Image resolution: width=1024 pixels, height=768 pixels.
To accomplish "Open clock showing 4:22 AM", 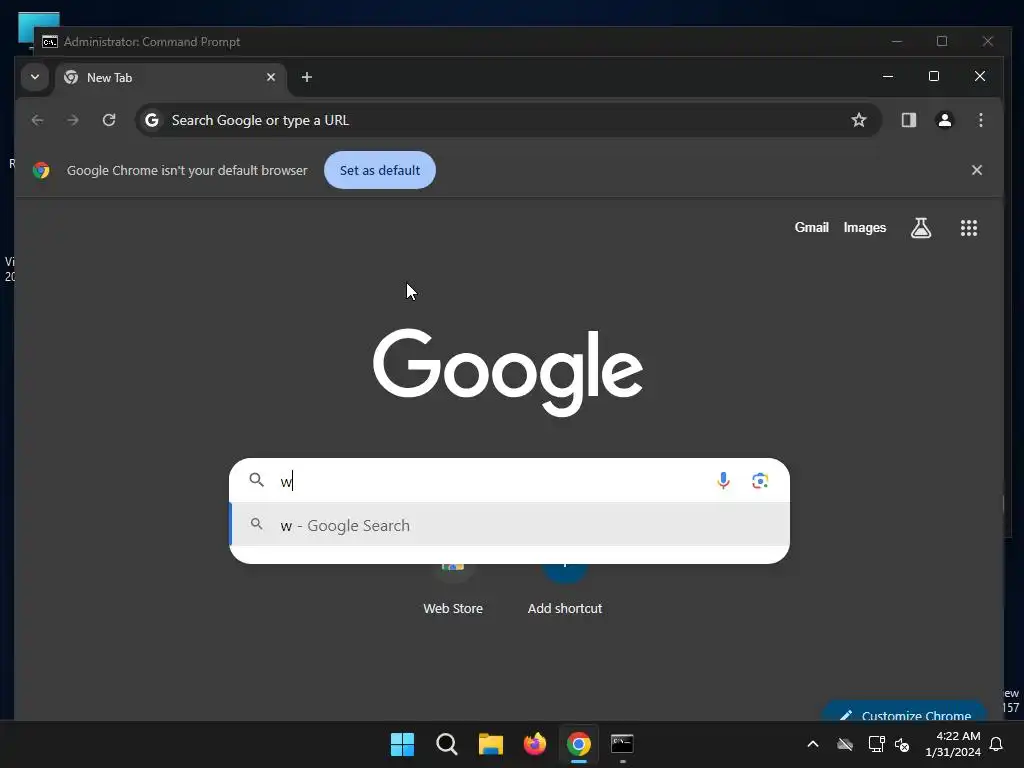I will (953, 744).
